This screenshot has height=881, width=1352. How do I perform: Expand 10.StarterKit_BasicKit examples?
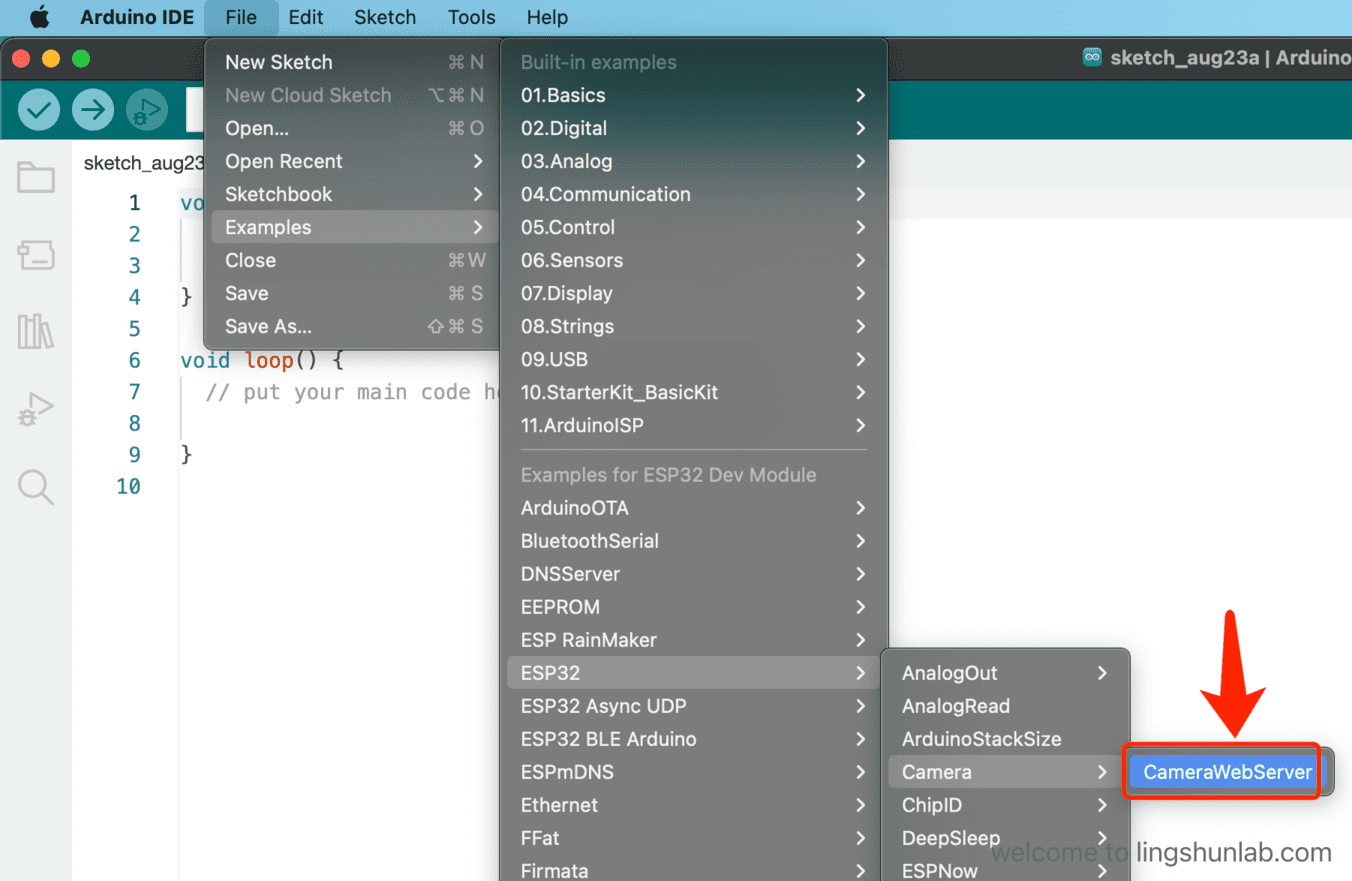[x=693, y=392]
